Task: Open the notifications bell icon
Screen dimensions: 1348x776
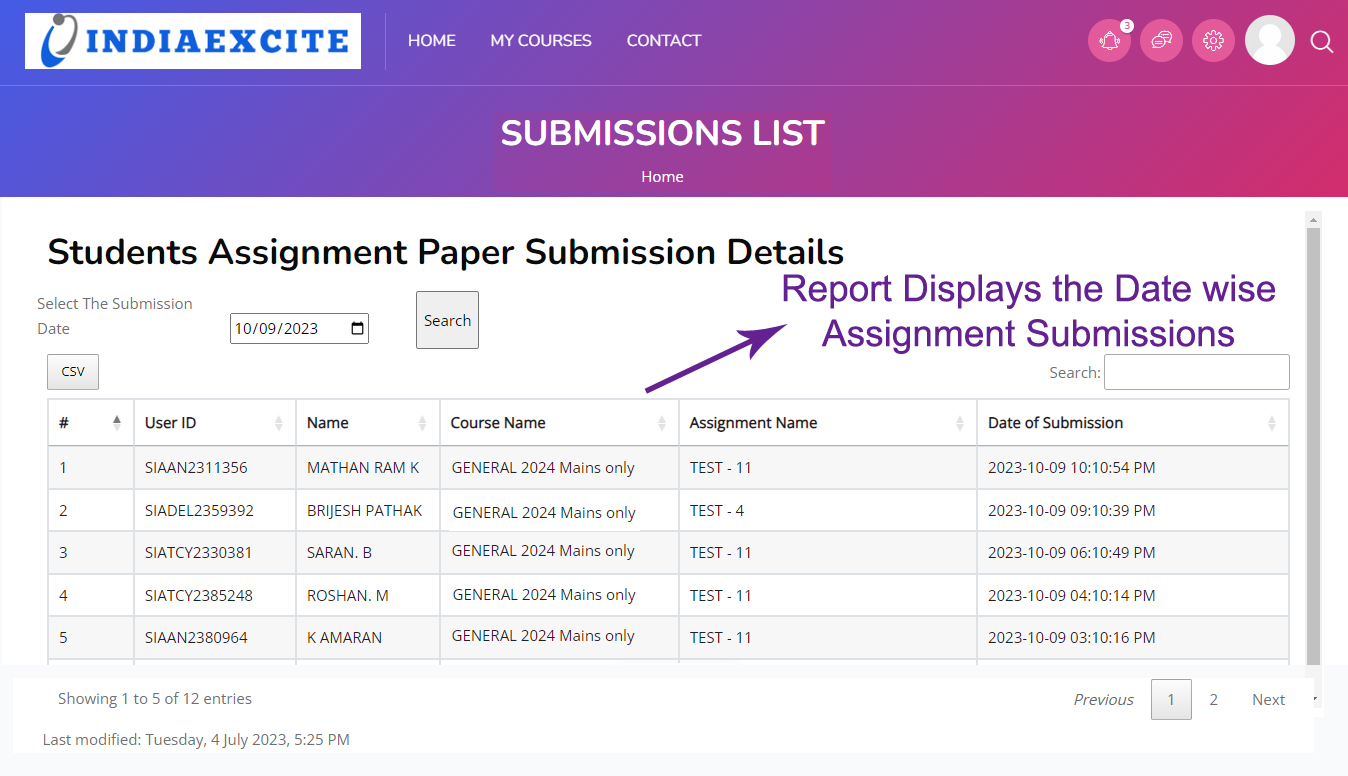Action: [1109, 41]
